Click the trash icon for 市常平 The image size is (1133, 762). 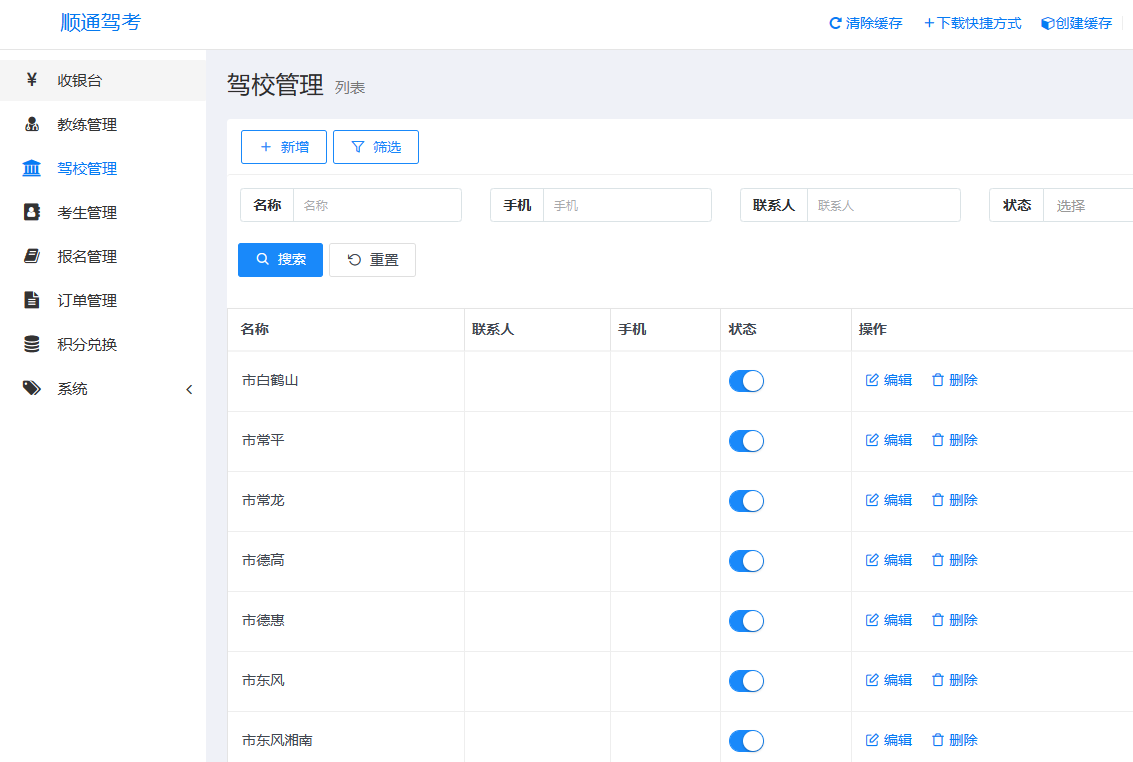click(938, 440)
